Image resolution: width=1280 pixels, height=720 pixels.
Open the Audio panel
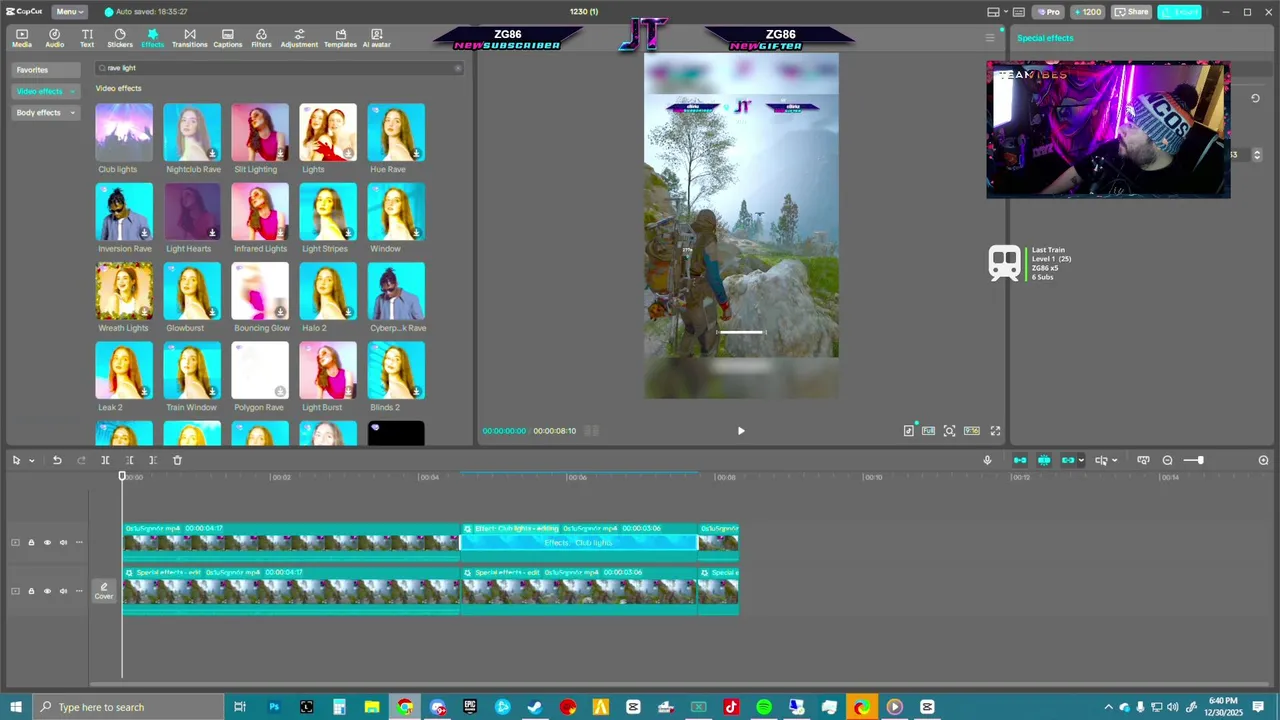pyautogui.click(x=54, y=38)
